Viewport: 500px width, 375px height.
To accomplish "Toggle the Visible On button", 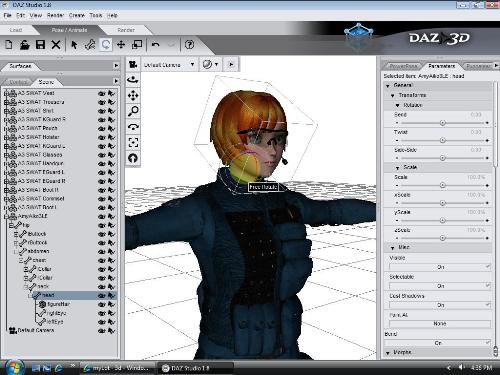I will click(440, 267).
